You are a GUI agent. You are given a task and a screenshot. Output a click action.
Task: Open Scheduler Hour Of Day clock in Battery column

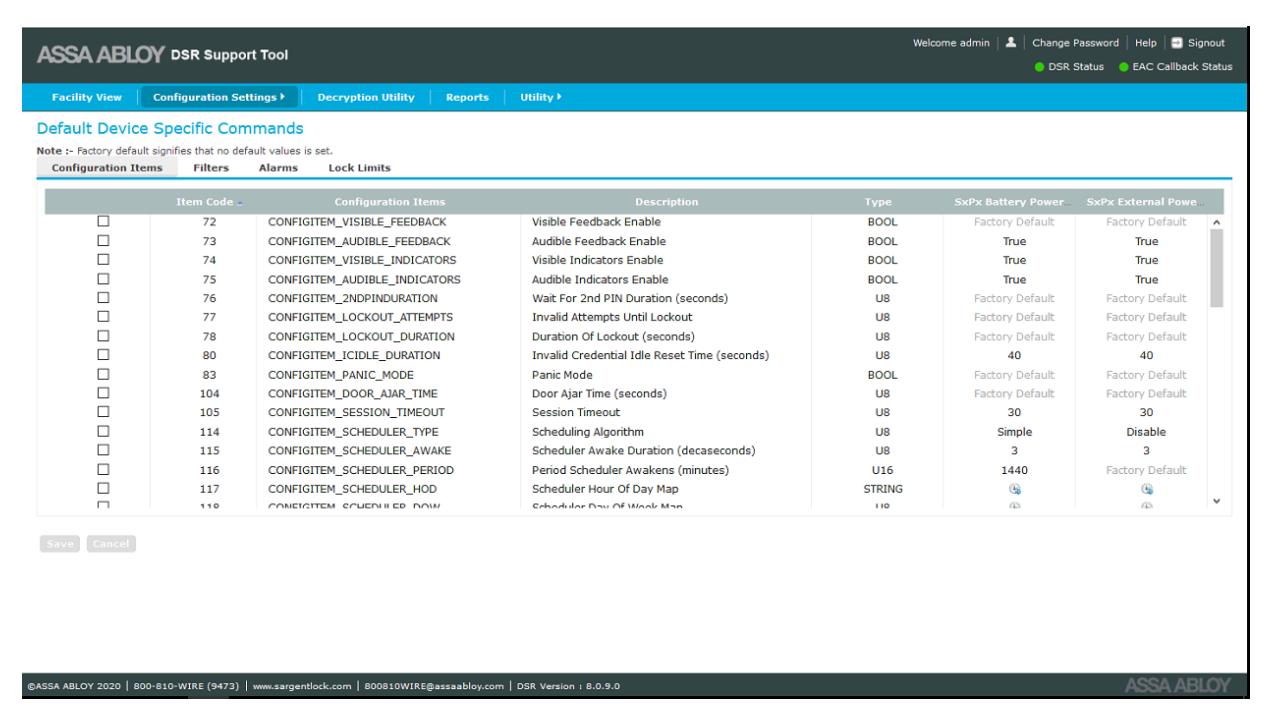pos(1013,489)
